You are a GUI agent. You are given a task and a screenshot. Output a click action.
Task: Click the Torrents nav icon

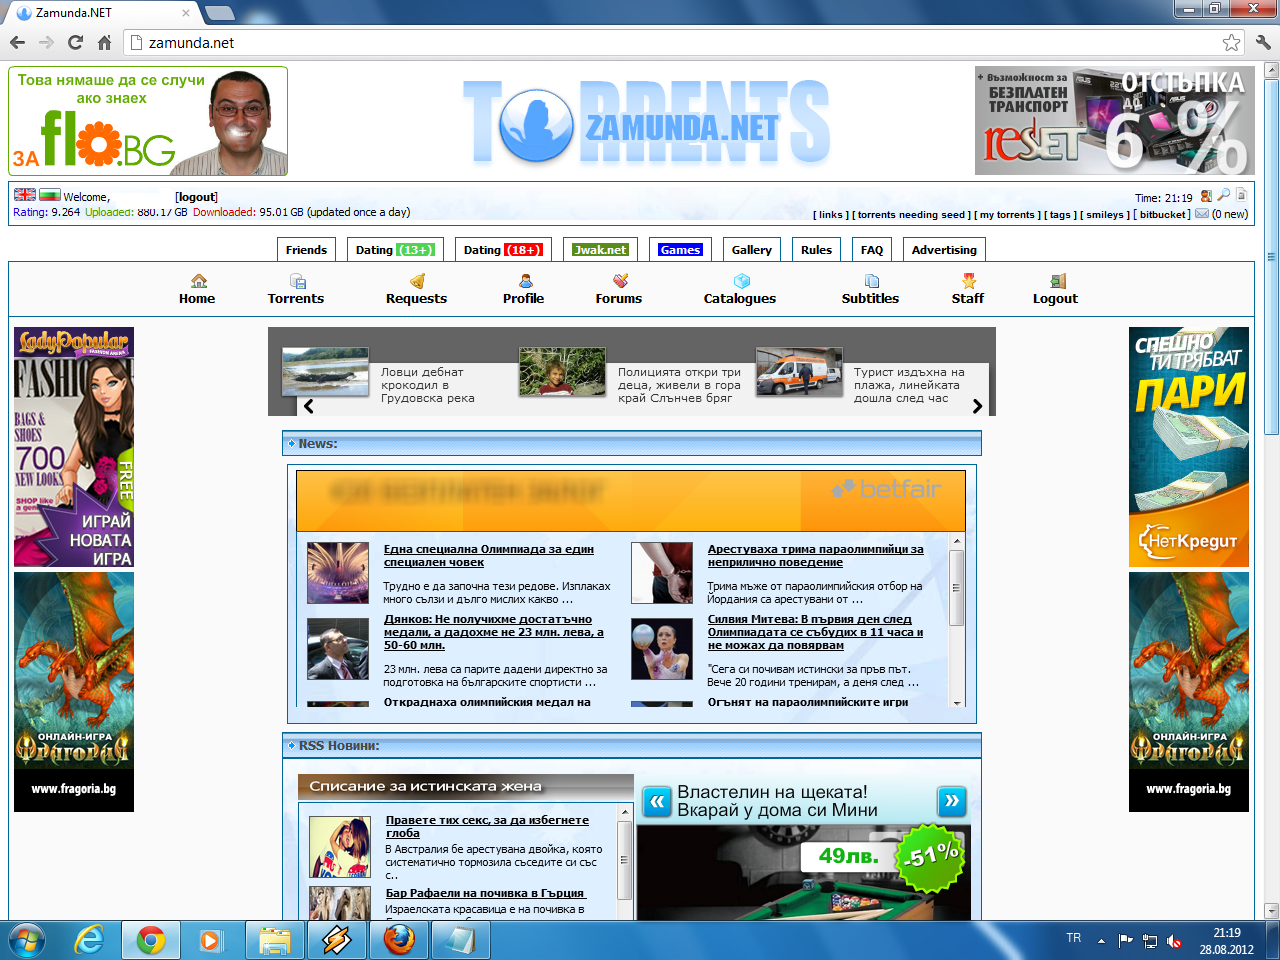[x=297, y=281]
